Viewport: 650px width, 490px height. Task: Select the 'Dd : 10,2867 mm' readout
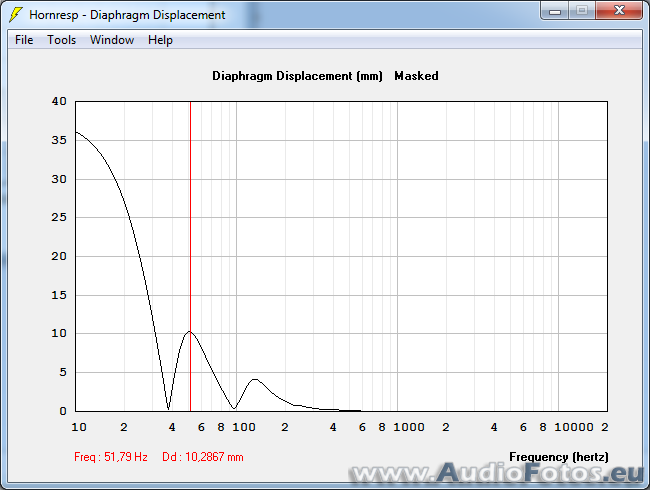[x=203, y=457]
